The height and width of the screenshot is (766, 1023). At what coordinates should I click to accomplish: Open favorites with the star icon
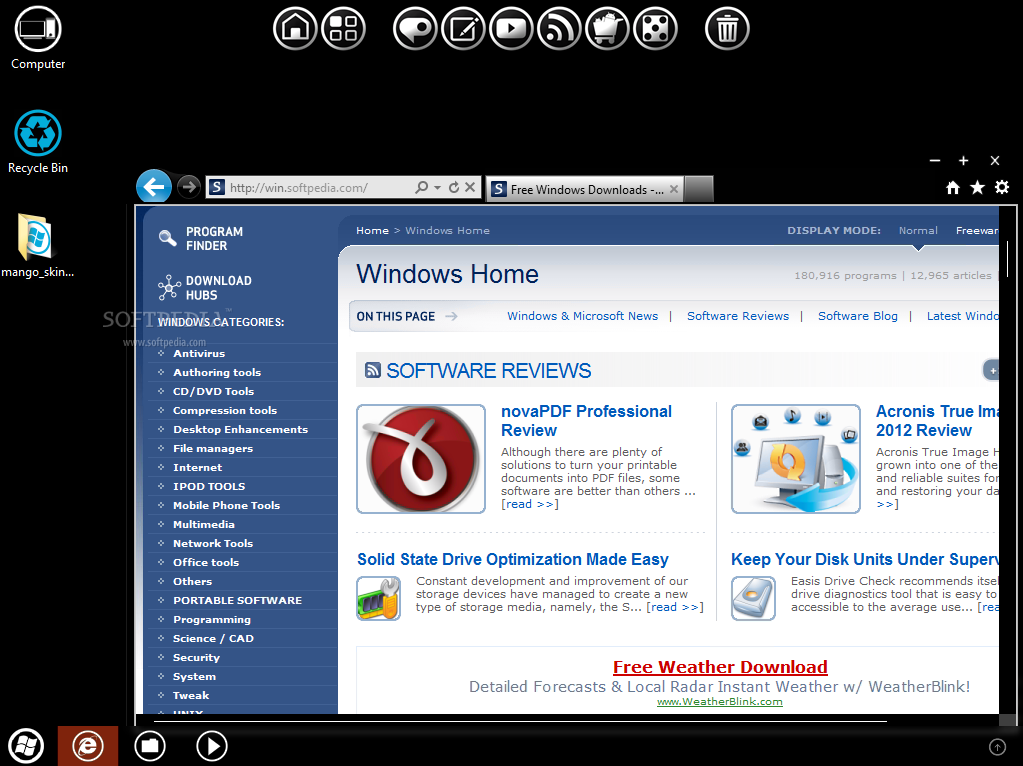977,188
